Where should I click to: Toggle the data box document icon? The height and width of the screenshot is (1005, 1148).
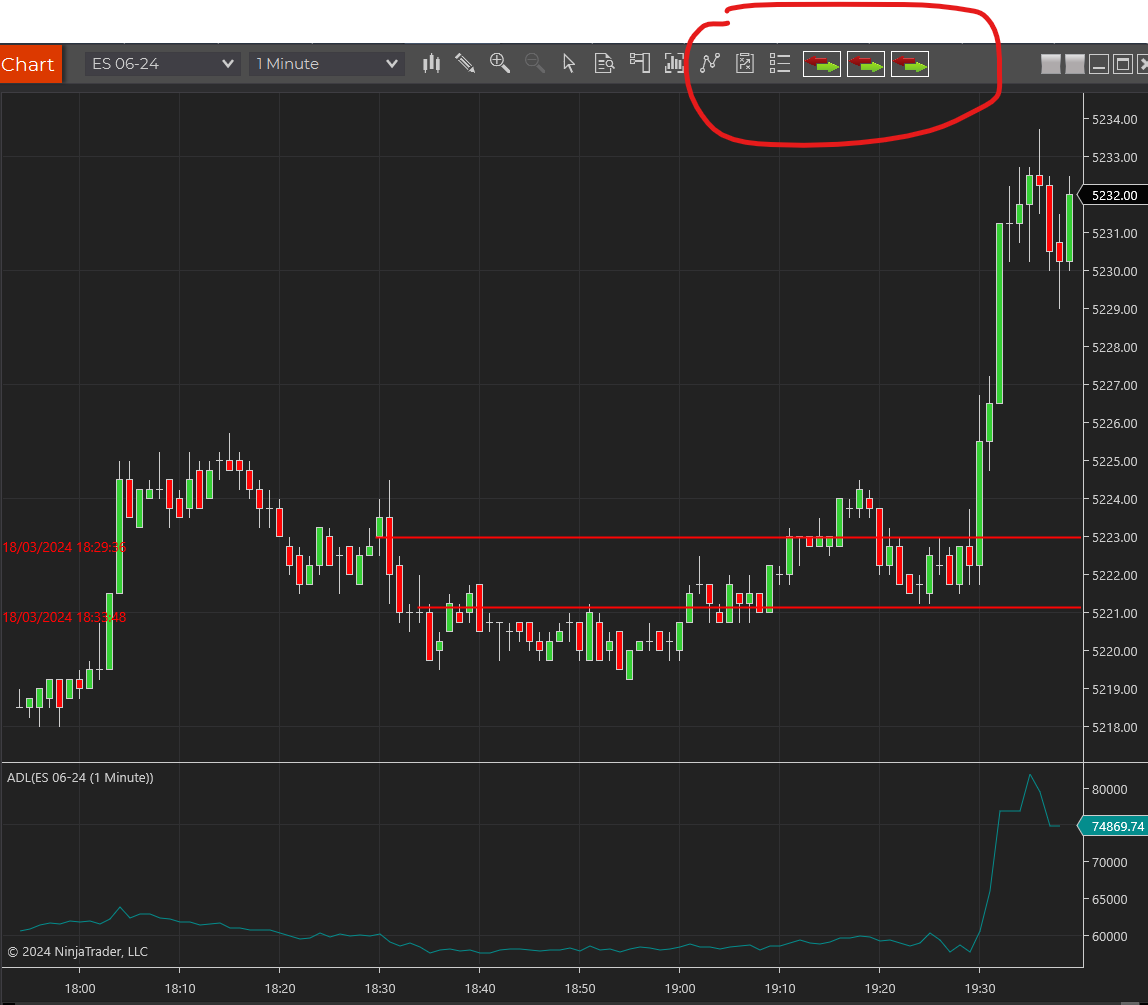point(604,64)
